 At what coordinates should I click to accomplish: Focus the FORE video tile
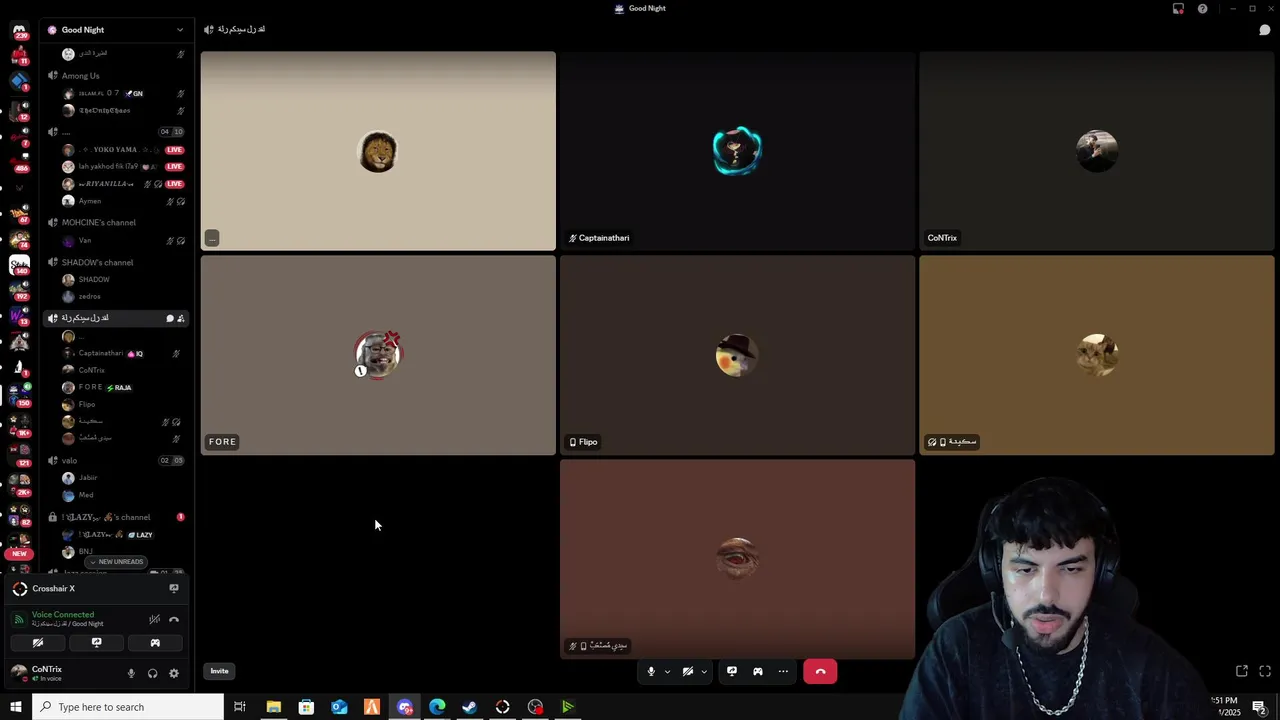pyautogui.click(x=378, y=355)
